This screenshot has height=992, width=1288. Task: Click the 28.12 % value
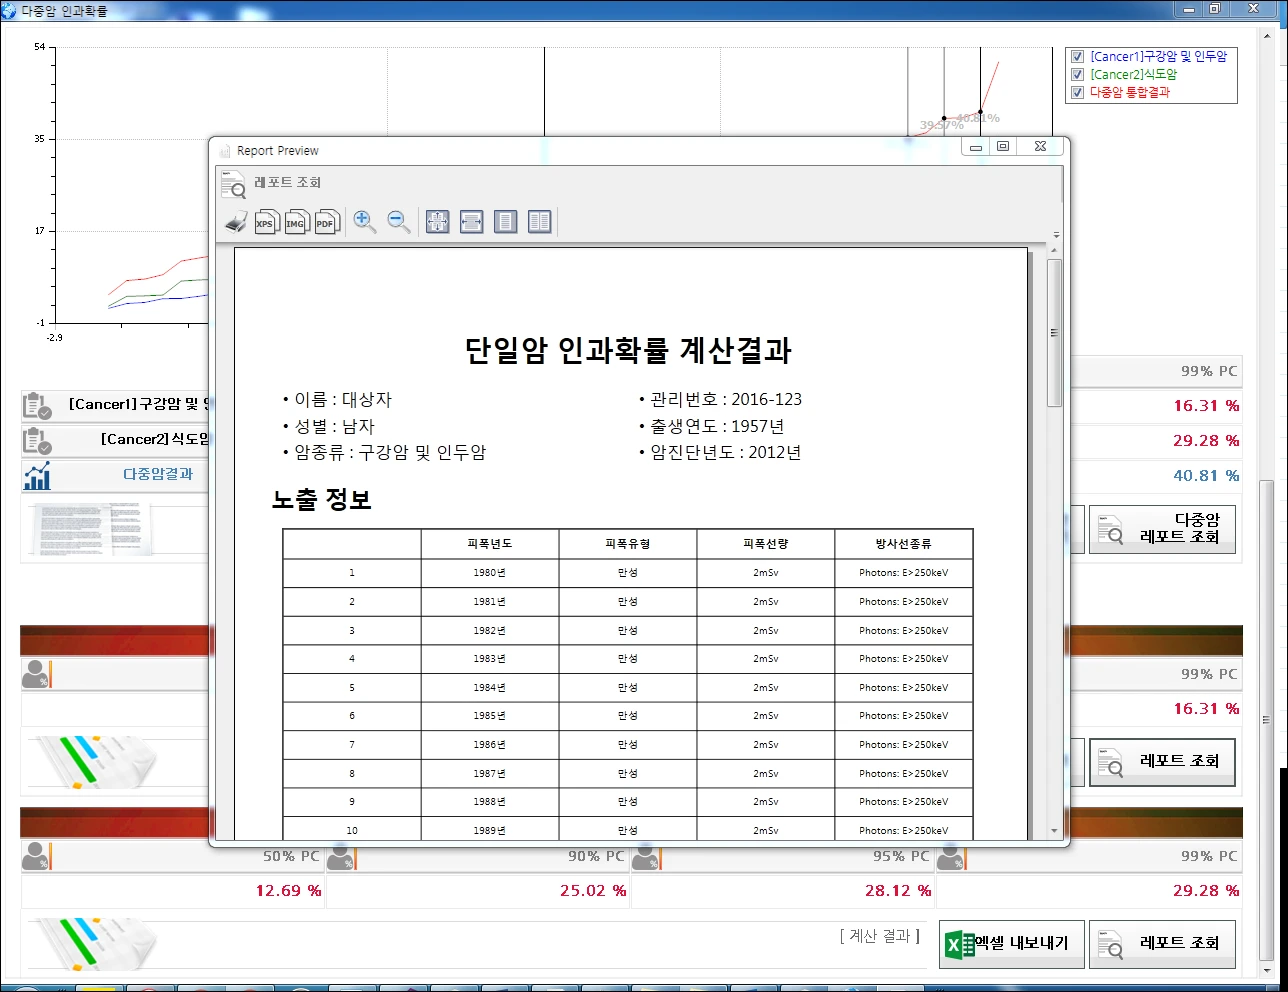[898, 891]
